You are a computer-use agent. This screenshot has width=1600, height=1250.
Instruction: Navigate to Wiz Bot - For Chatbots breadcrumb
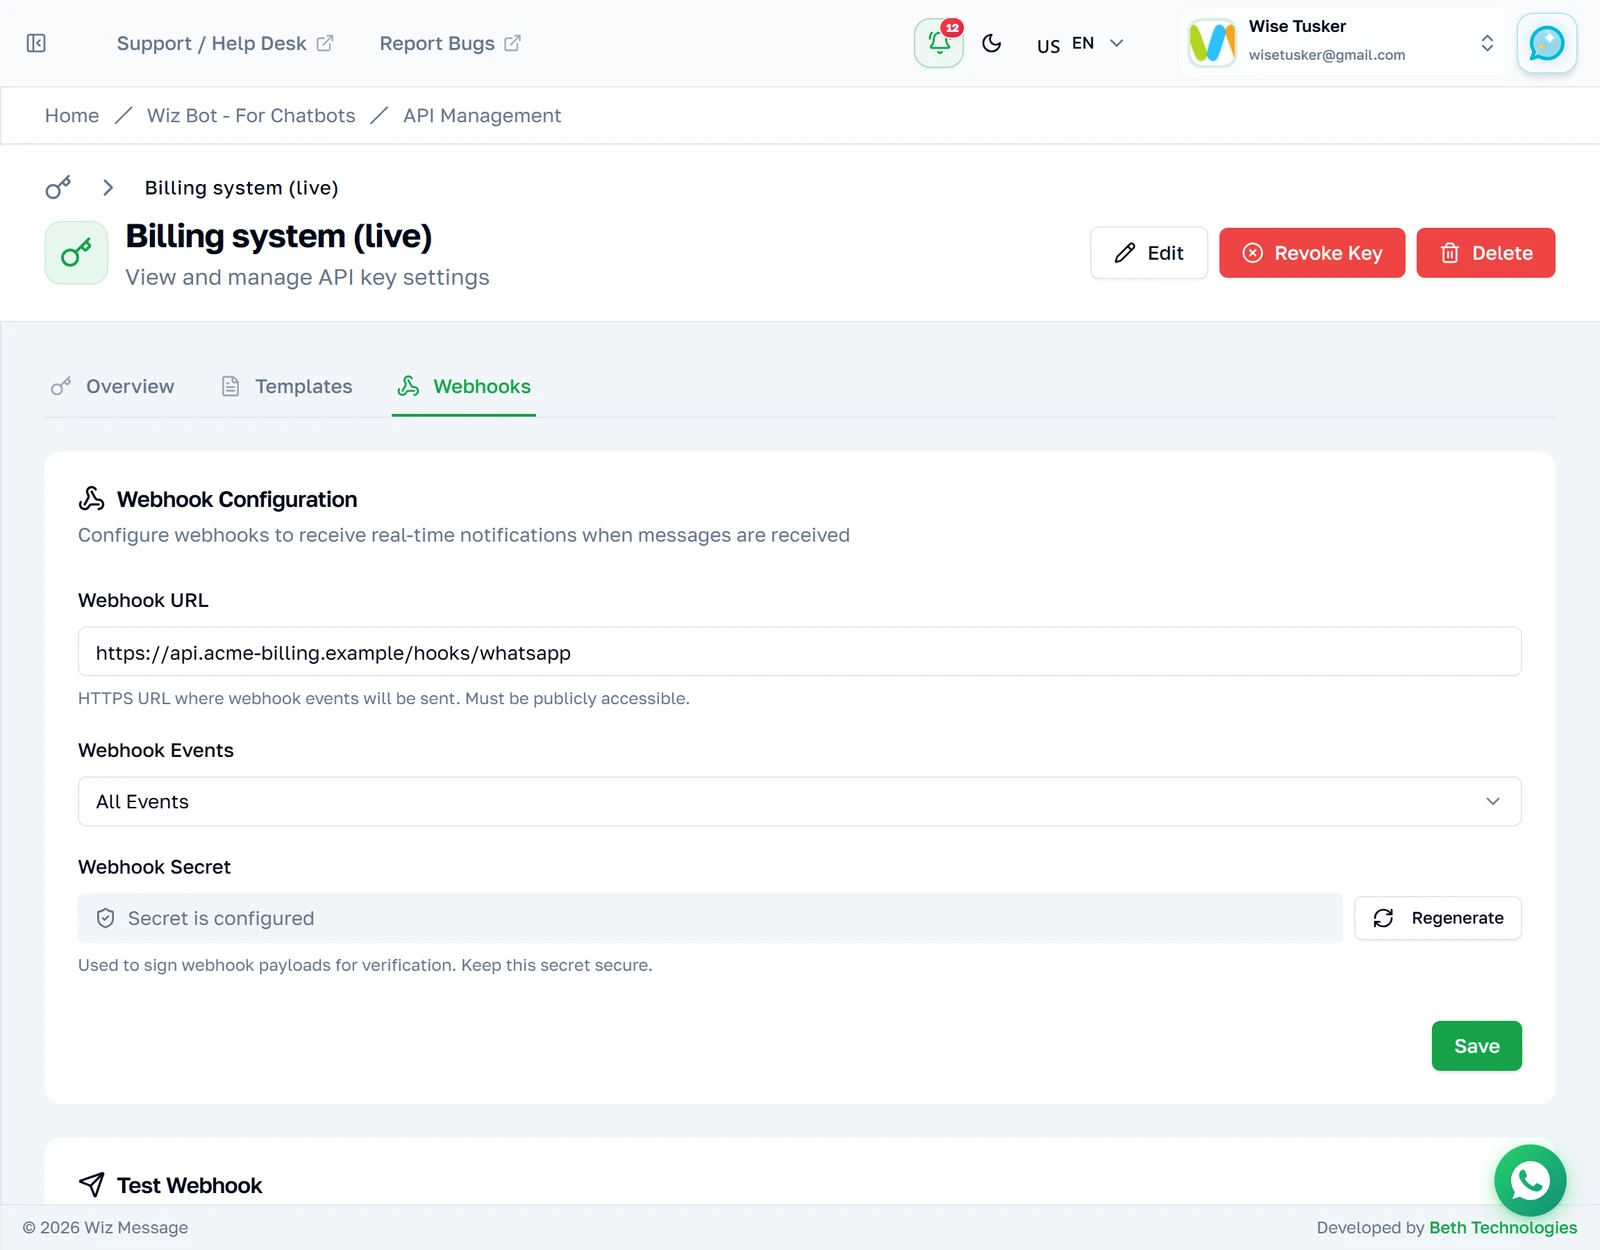(251, 115)
